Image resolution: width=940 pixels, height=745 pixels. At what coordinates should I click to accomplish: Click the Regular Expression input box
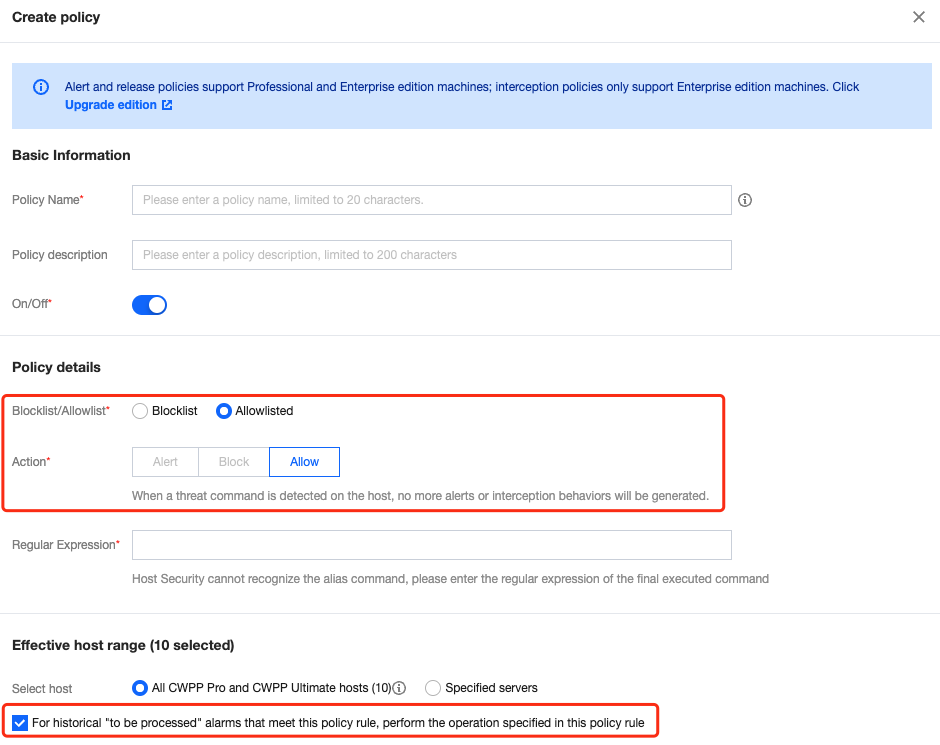[x=431, y=545]
